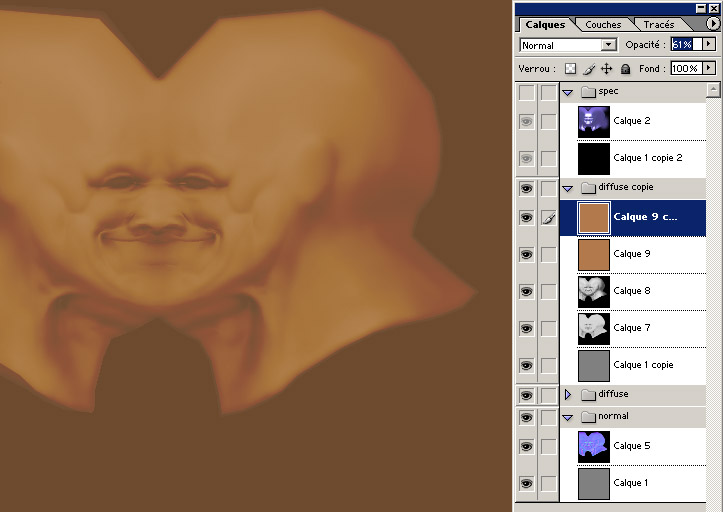Viewport: 723px width, 512px height.
Task: Select the black Calque 1 copie 2 thumbnail
Action: pyautogui.click(x=594, y=159)
